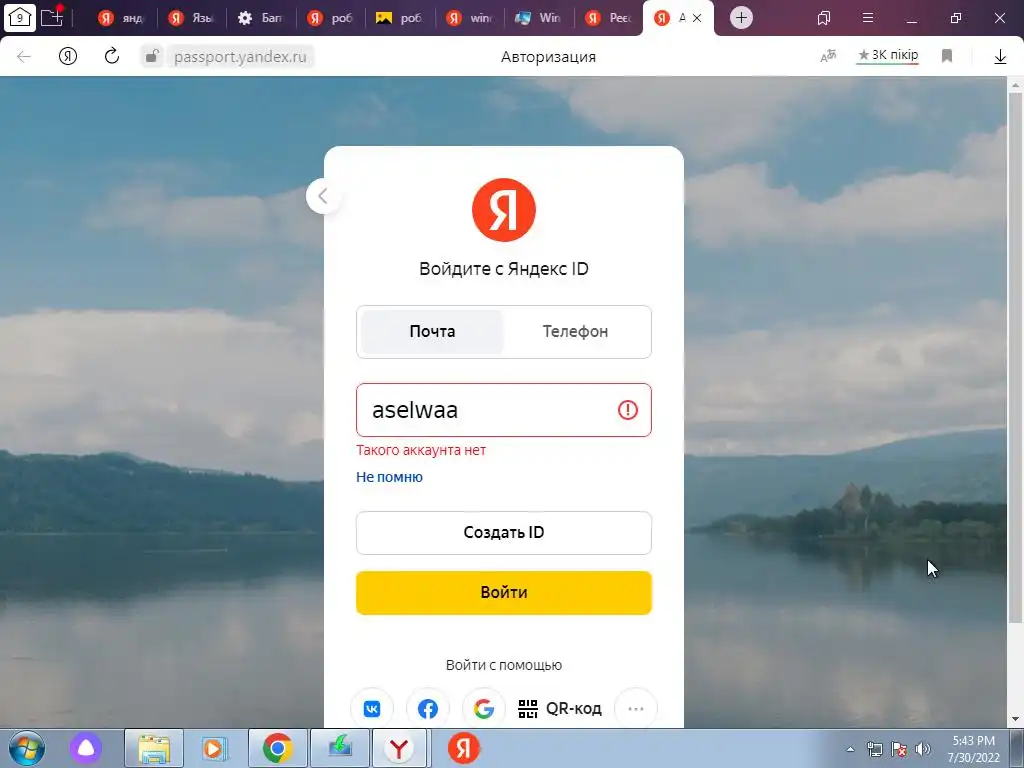This screenshot has width=1024, height=768.
Task: Sign in with Google icon
Action: click(x=483, y=709)
